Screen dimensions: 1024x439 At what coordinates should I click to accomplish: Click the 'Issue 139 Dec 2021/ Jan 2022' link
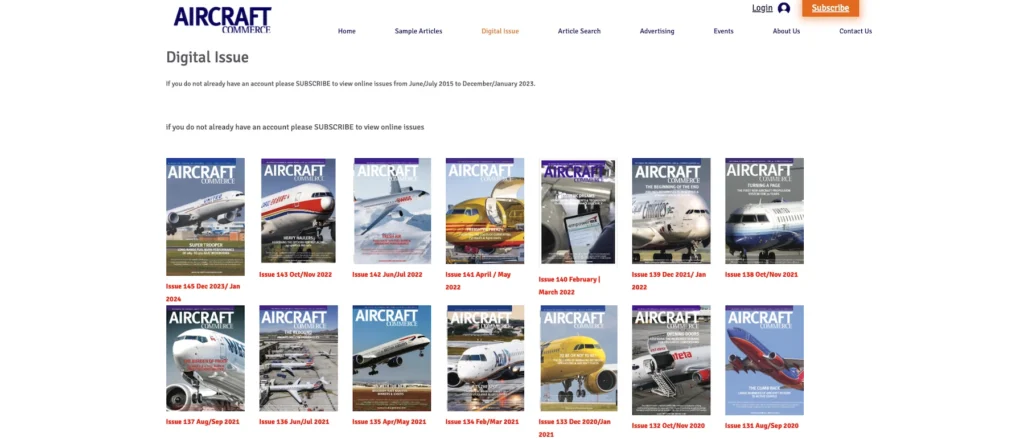pos(669,281)
